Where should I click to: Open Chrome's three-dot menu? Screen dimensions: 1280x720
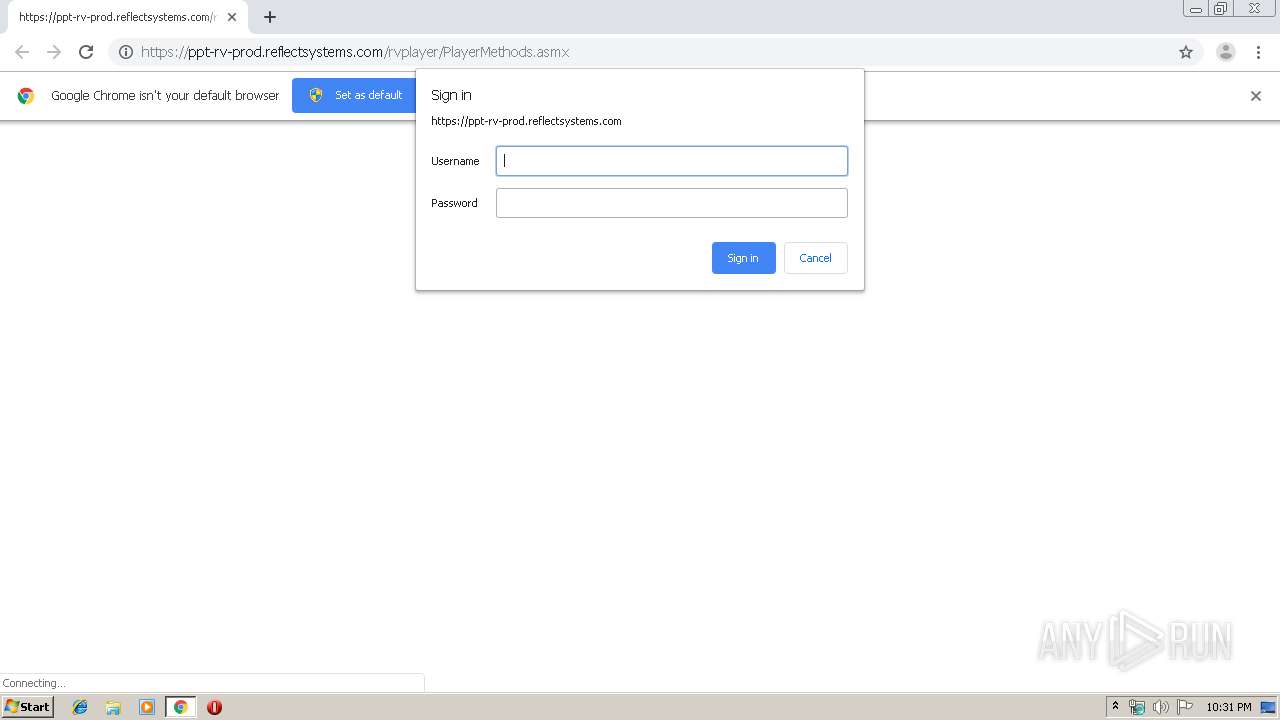coord(1258,52)
